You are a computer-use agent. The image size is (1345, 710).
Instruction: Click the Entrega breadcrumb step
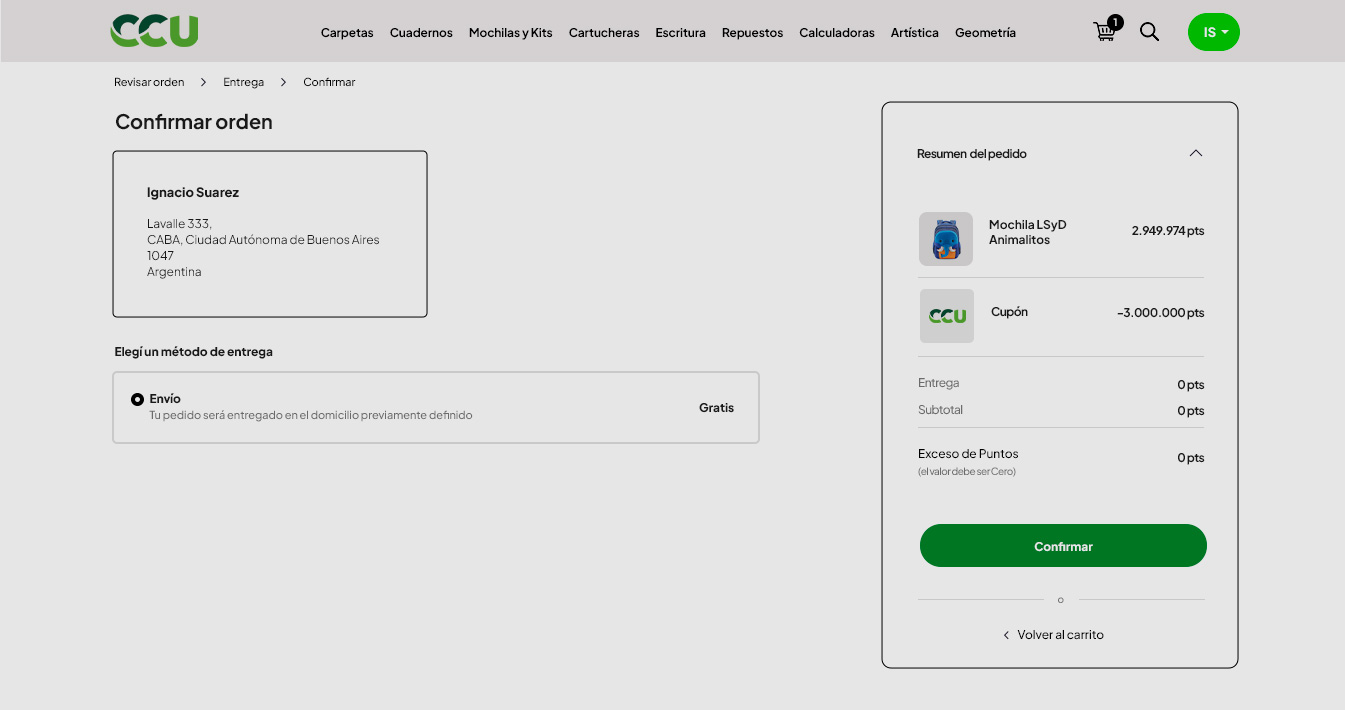(243, 82)
